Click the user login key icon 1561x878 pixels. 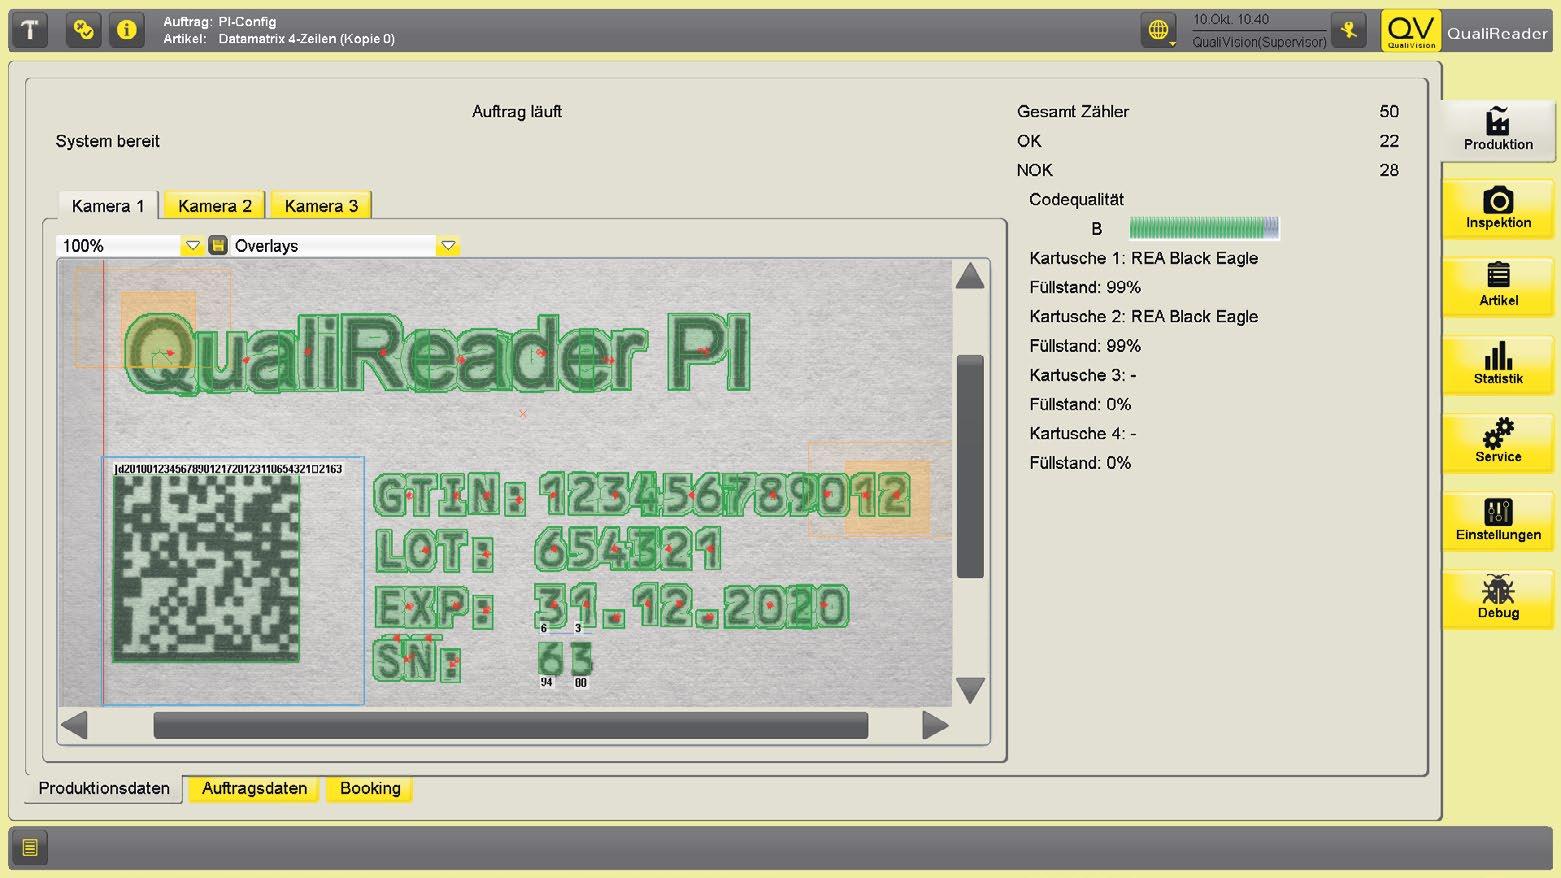pyautogui.click(x=1349, y=30)
